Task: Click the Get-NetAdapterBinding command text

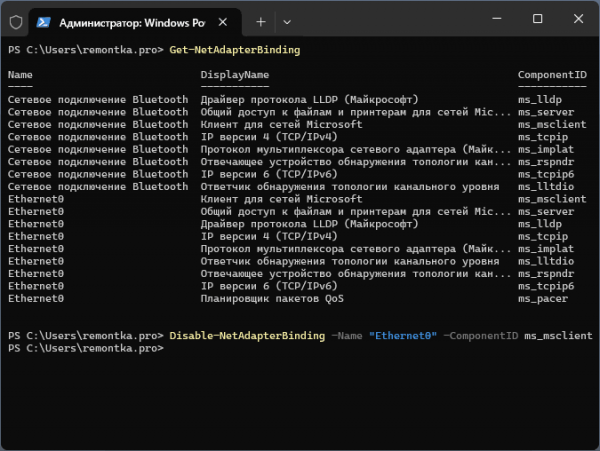Action: click(x=235, y=50)
